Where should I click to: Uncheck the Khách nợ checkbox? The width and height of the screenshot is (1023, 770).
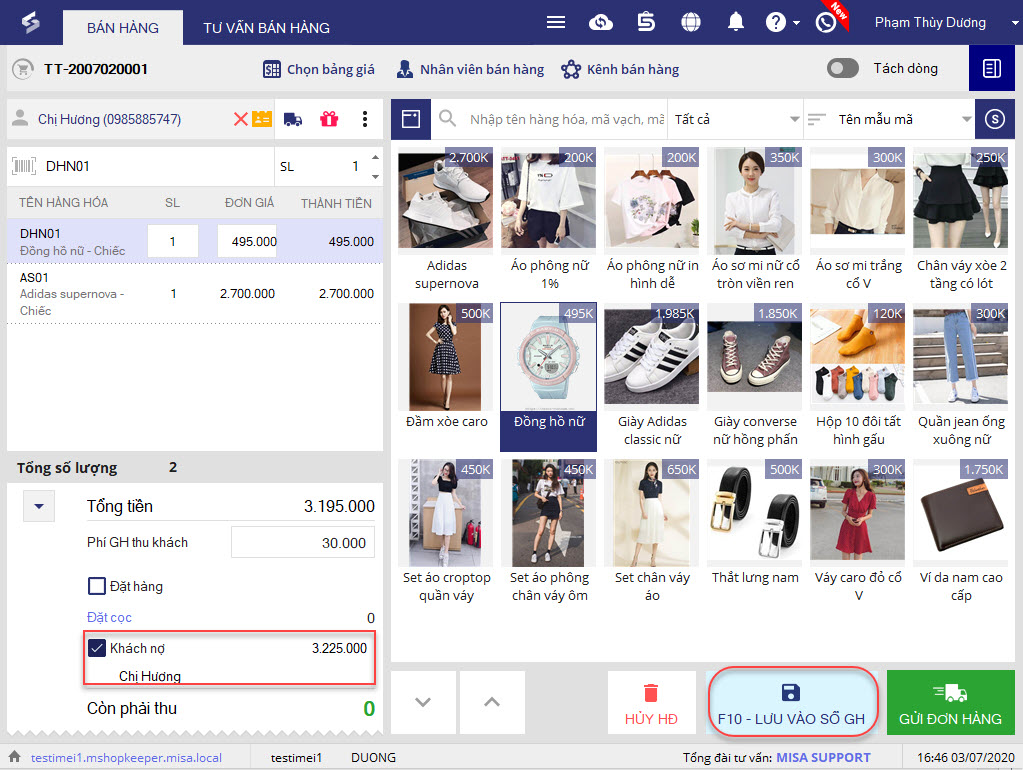pyautogui.click(x=97, y=648)
